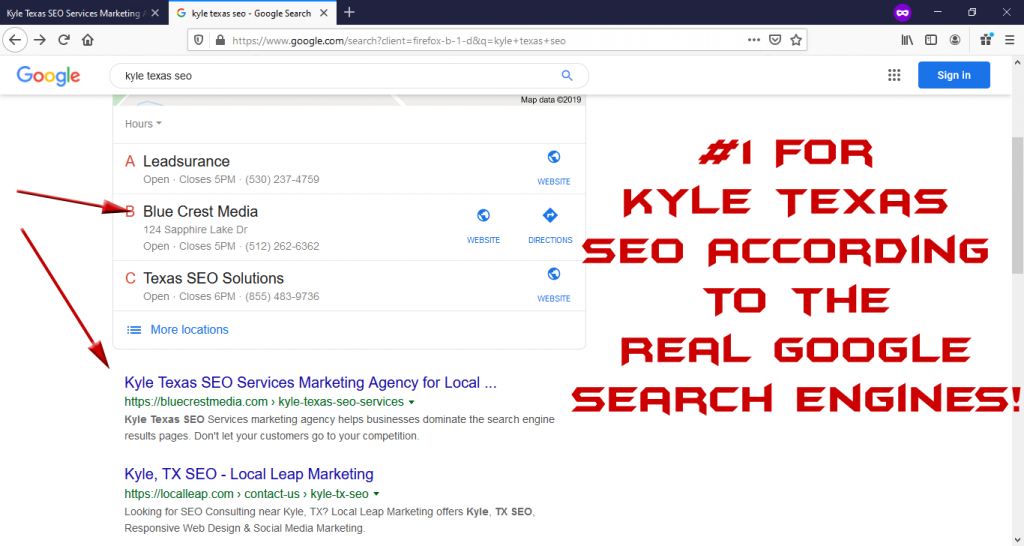Reload the current page
Image resolution: width=1024 pixels, height=546 pixels.
[x=64, y=40]
